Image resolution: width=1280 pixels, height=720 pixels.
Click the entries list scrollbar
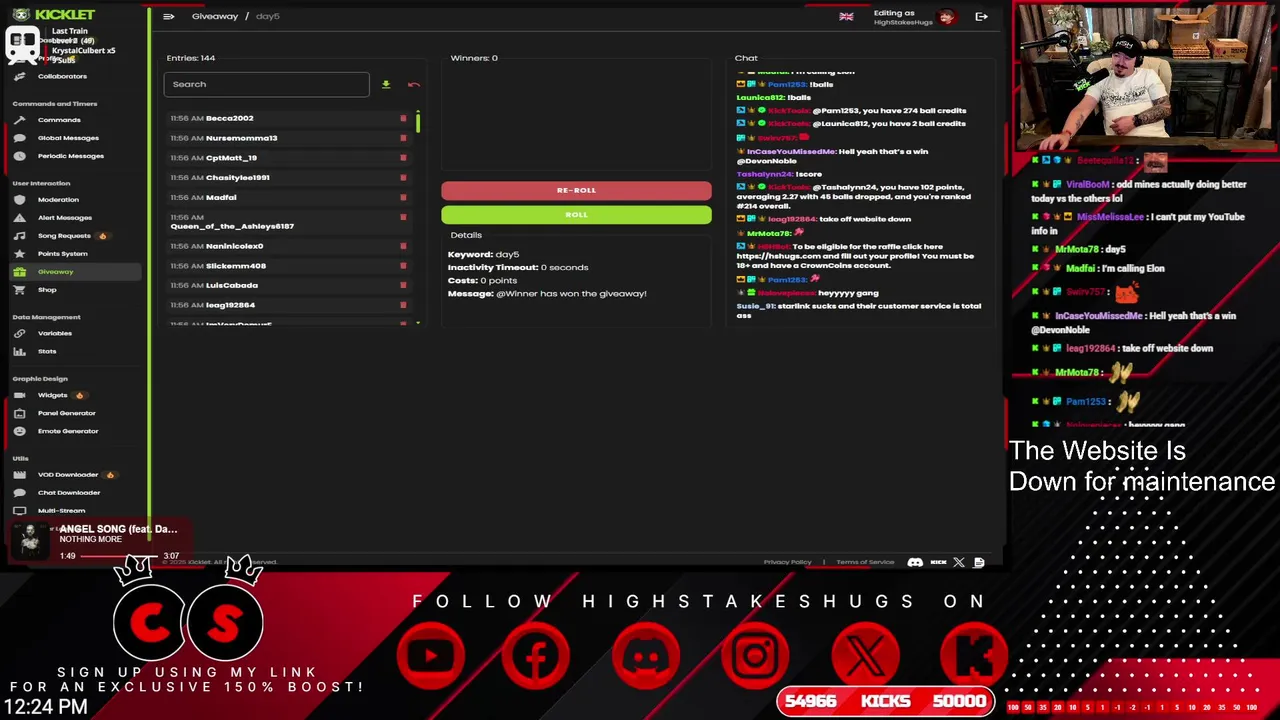418,122
